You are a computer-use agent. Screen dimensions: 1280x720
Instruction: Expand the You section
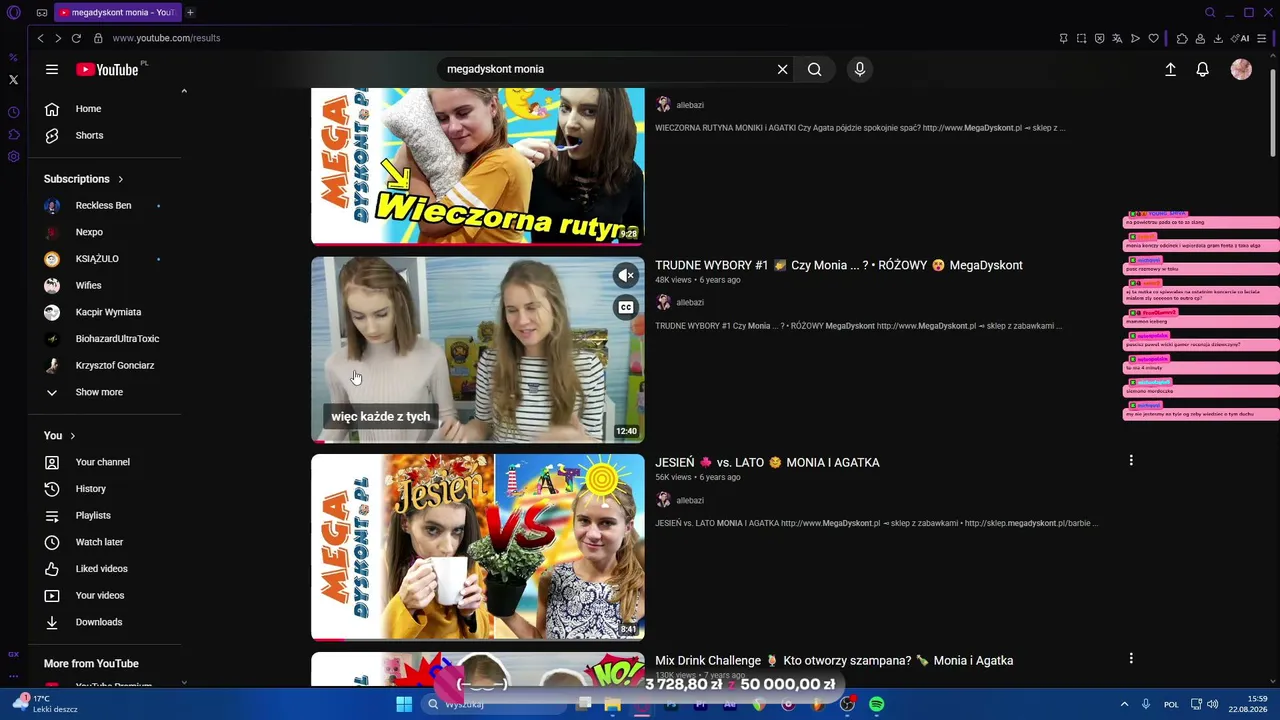click(x=60, y=436)
